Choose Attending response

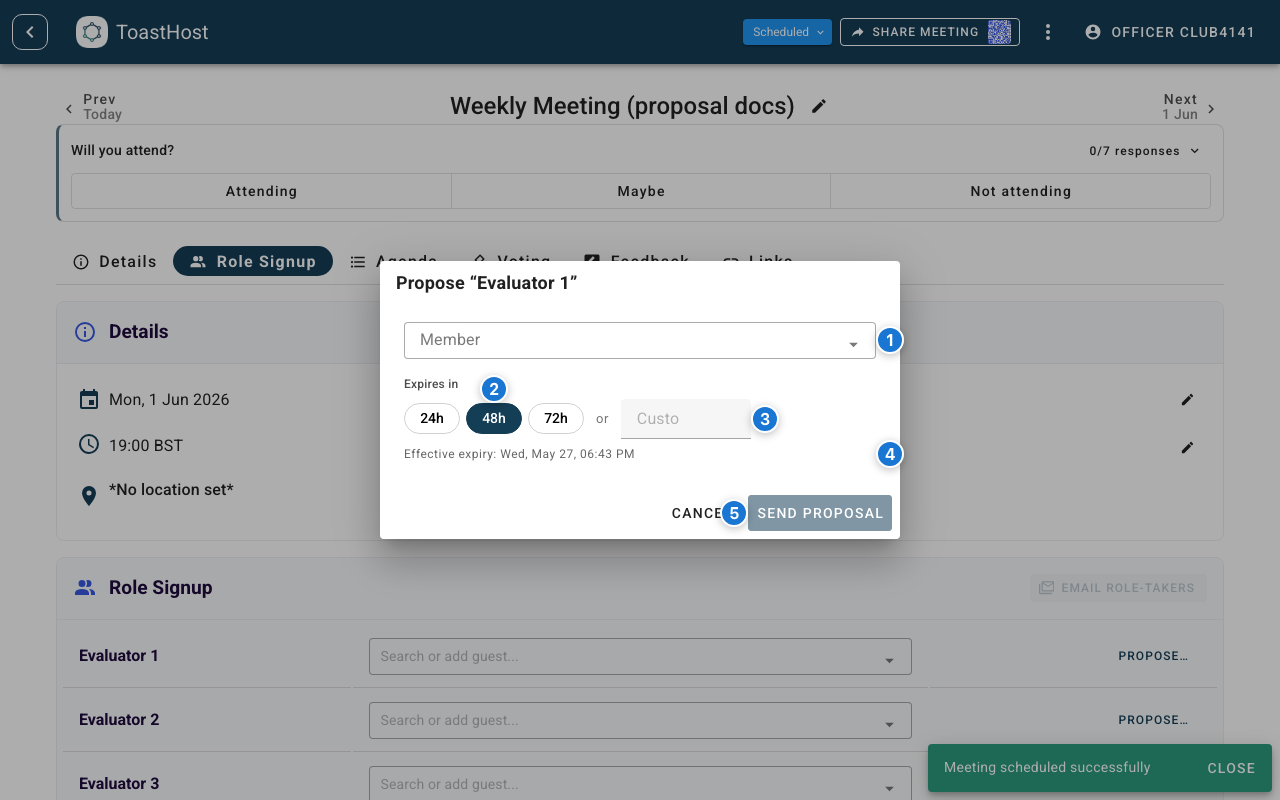[x=261, y=191]
